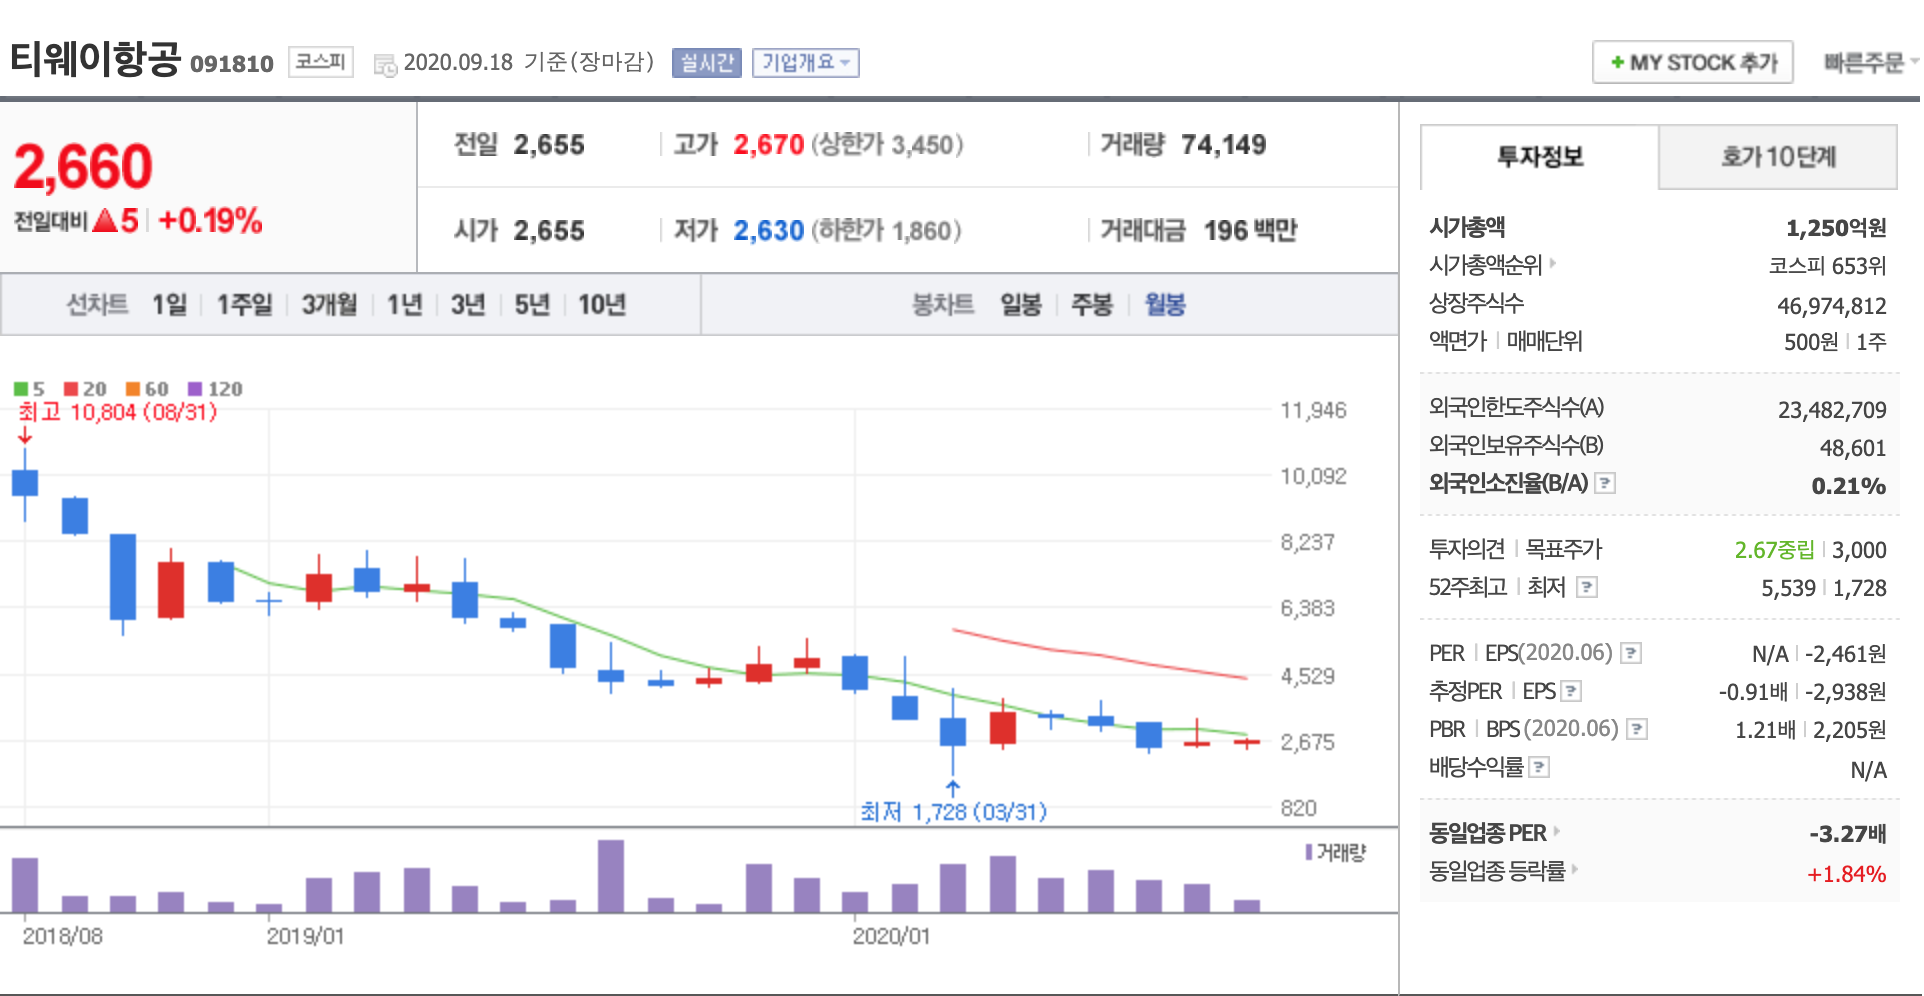Click the stock code 091810

(x=232, y=64)
